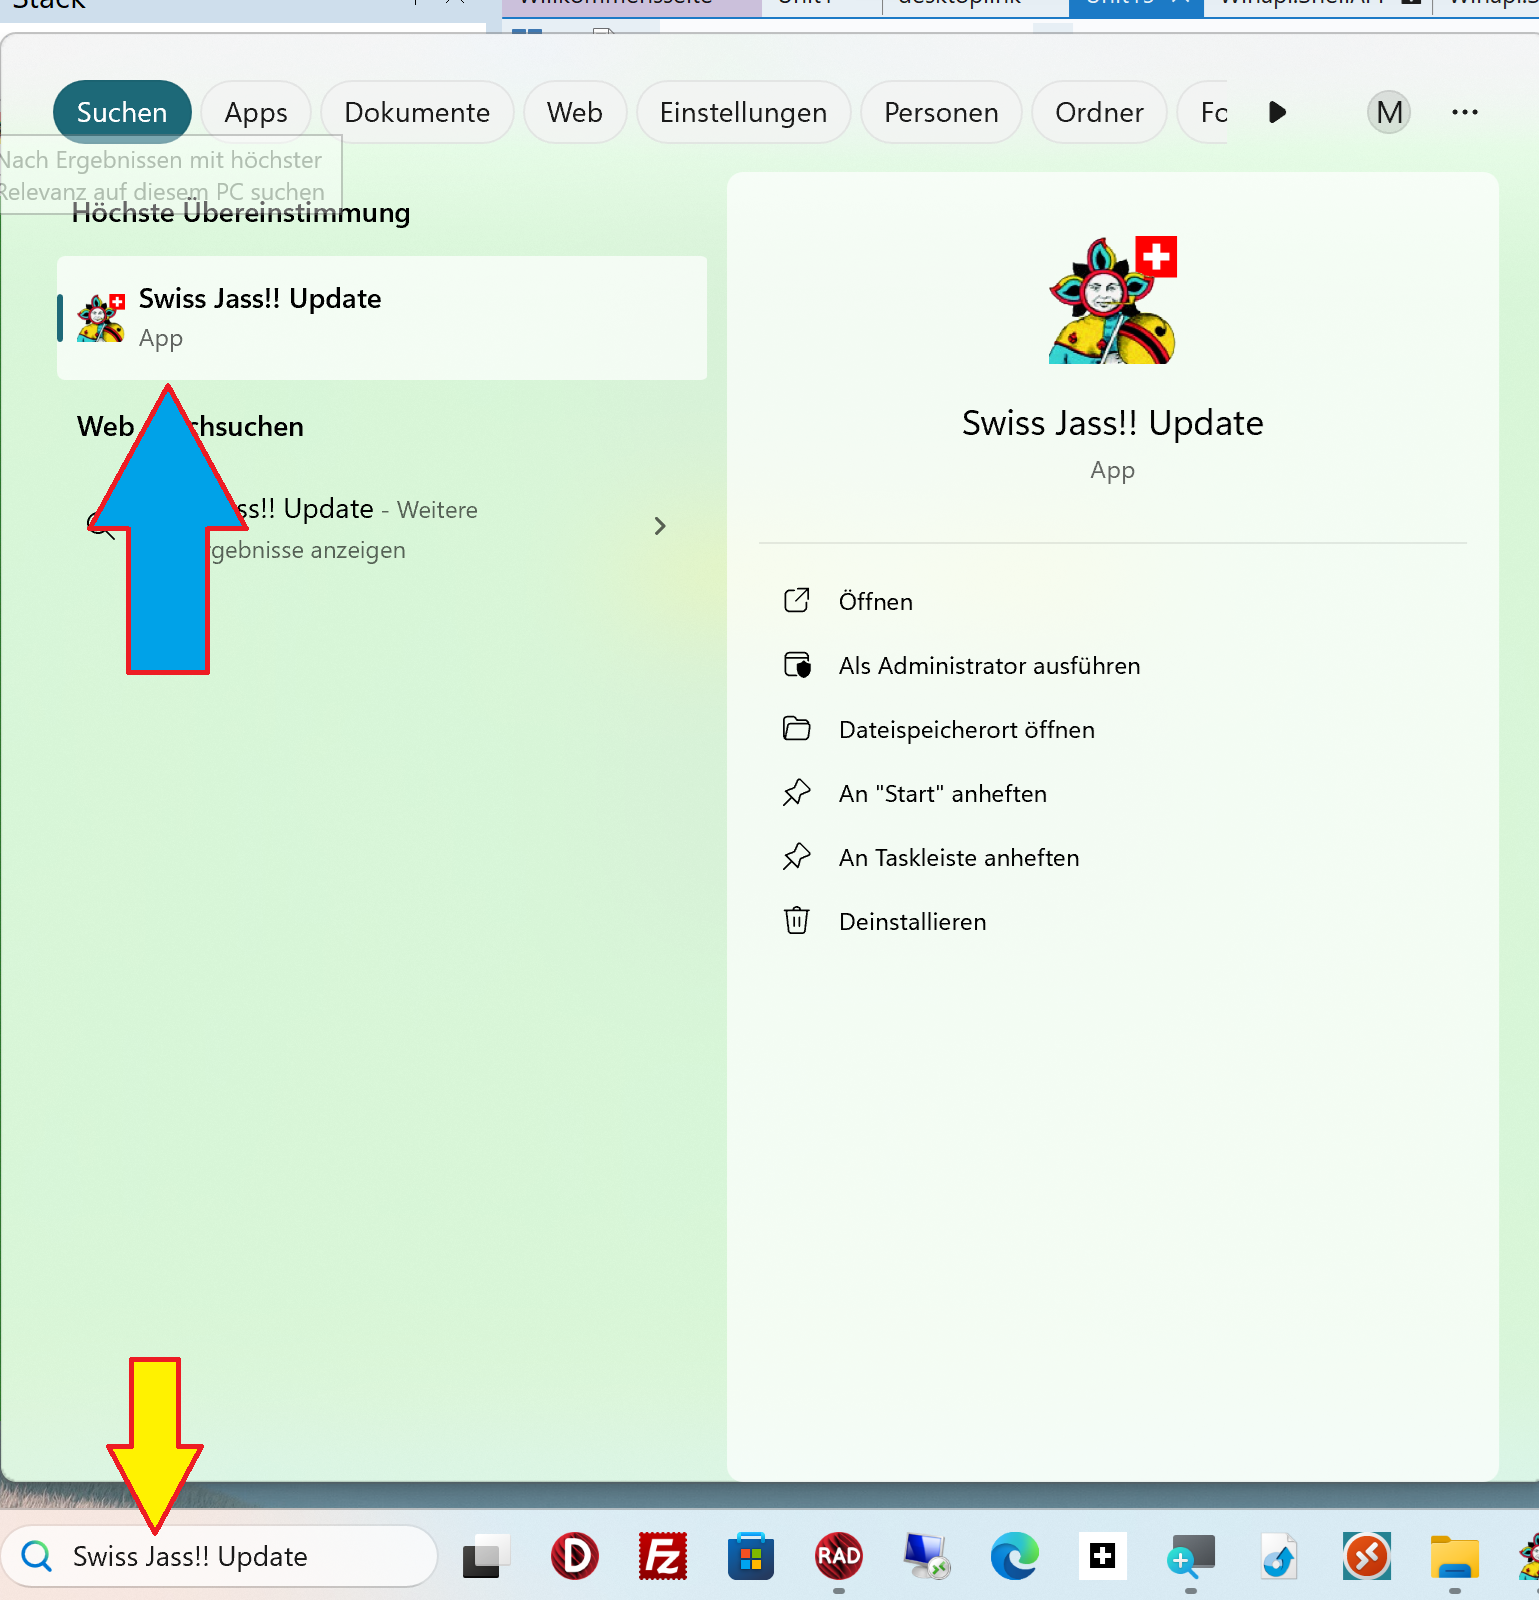Open the Swiss Jass!! Update best match result
This screenshot has height=1600, width=1539.
(382, 318)
